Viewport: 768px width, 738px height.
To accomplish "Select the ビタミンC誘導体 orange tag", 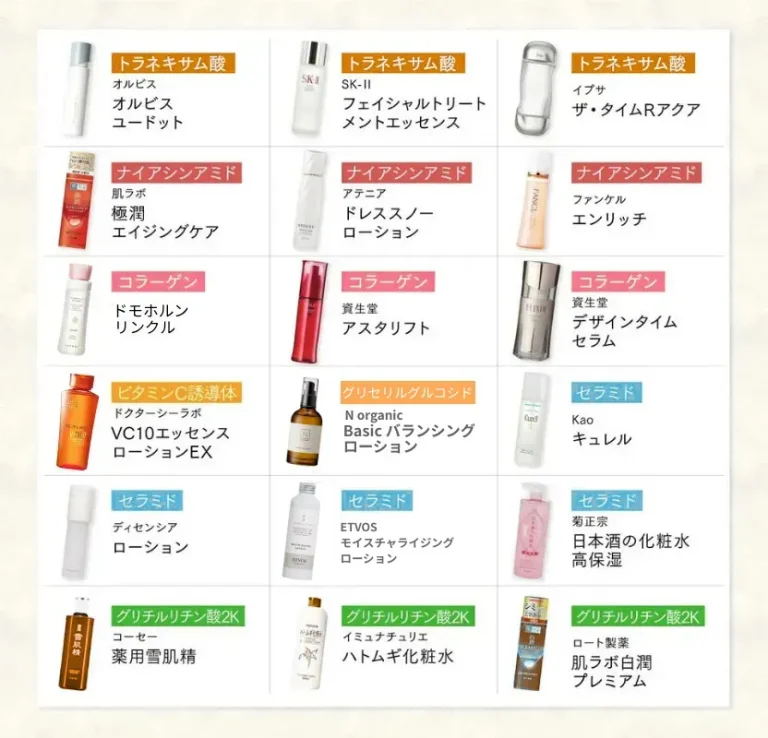I will 177,392.
